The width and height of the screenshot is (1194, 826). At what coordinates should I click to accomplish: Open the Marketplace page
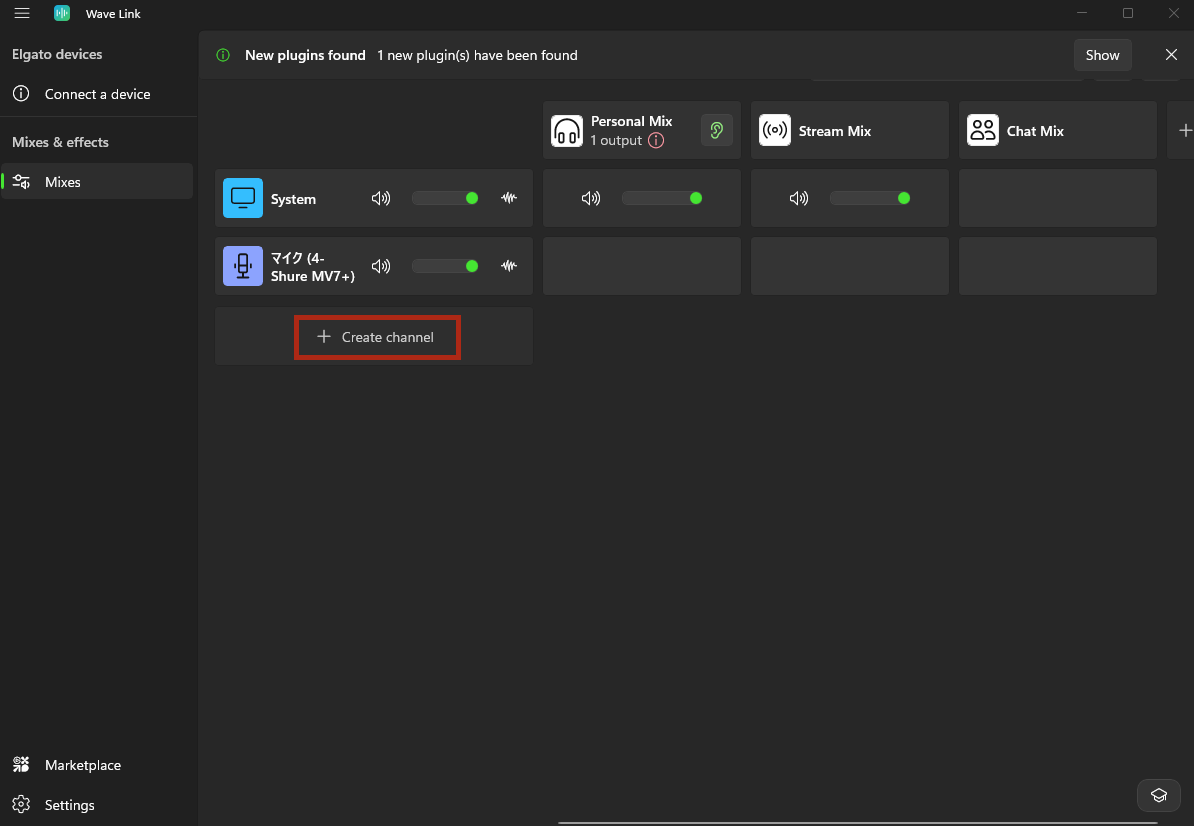(97, 764)
